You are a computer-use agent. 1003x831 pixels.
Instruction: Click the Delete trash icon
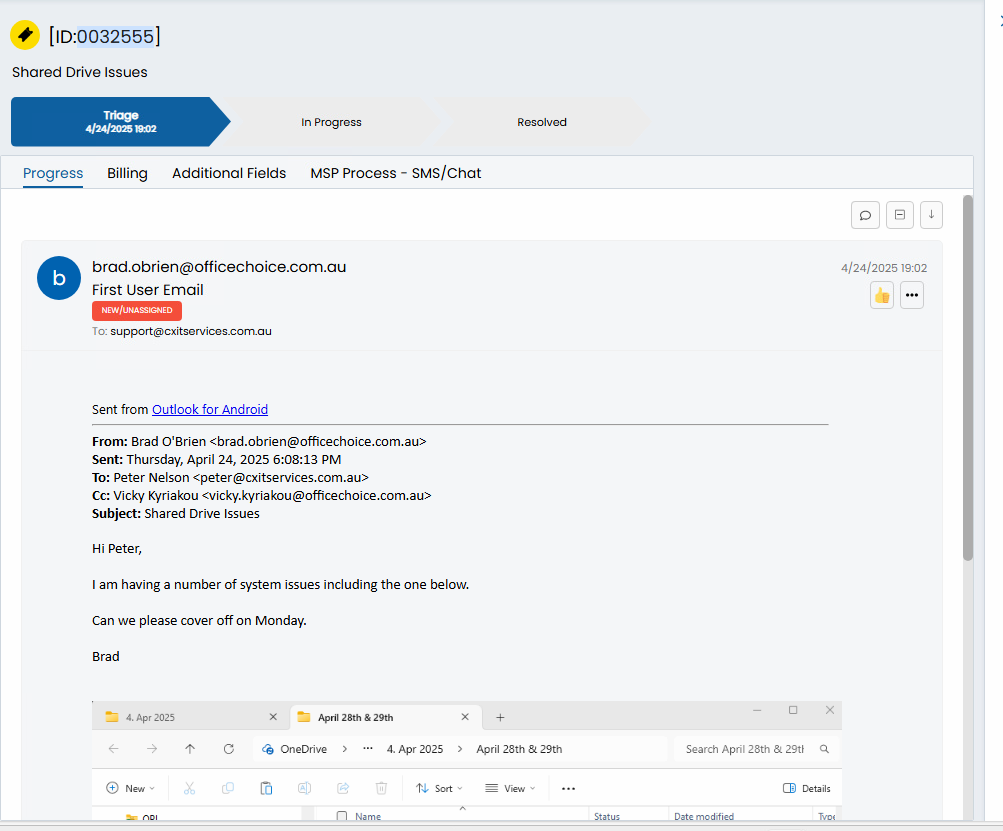(x=381, y=788)
